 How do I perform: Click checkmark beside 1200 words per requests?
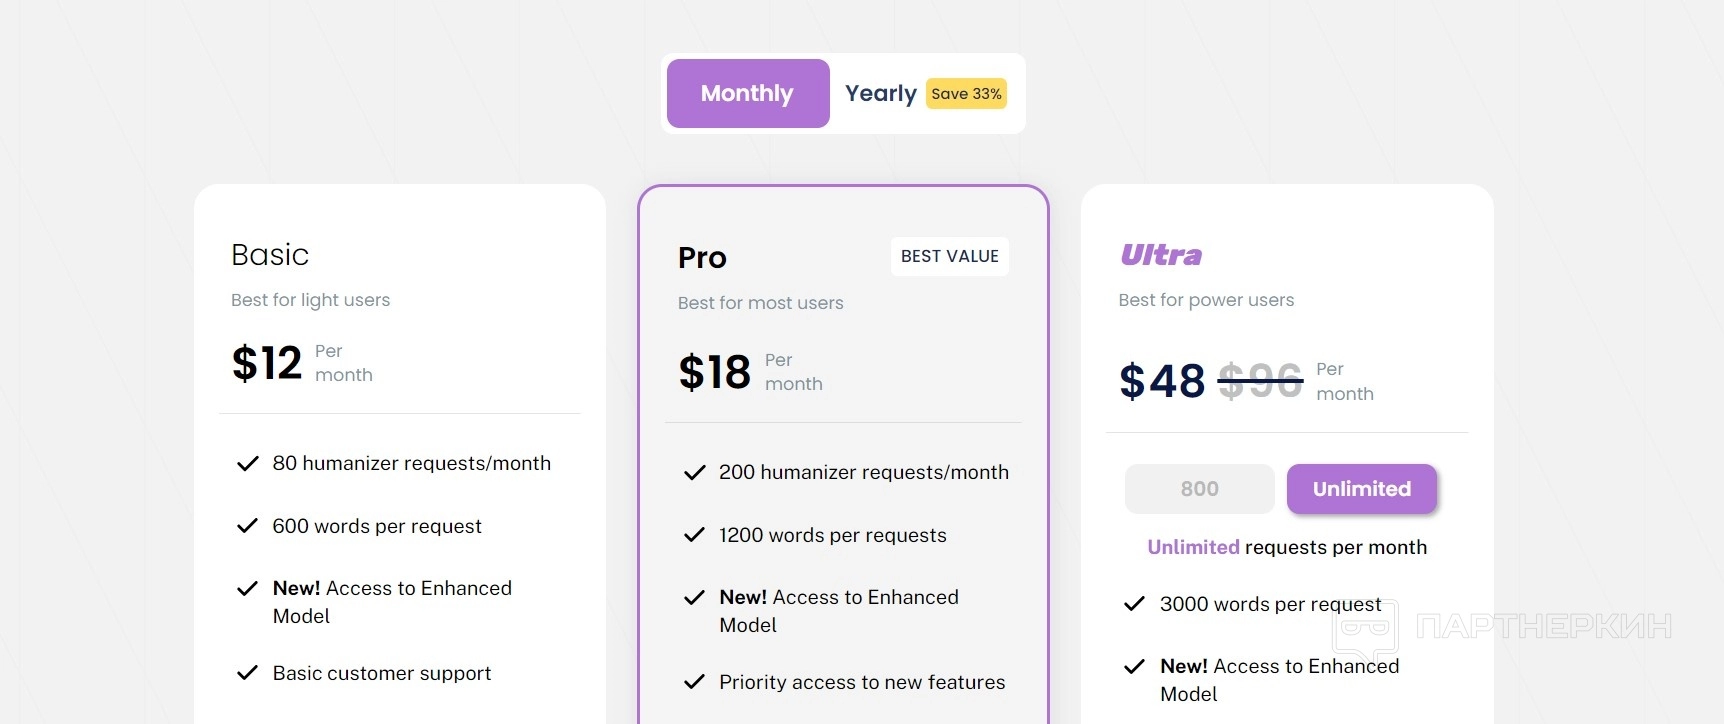pyautogui.click(x=694, y=535)
